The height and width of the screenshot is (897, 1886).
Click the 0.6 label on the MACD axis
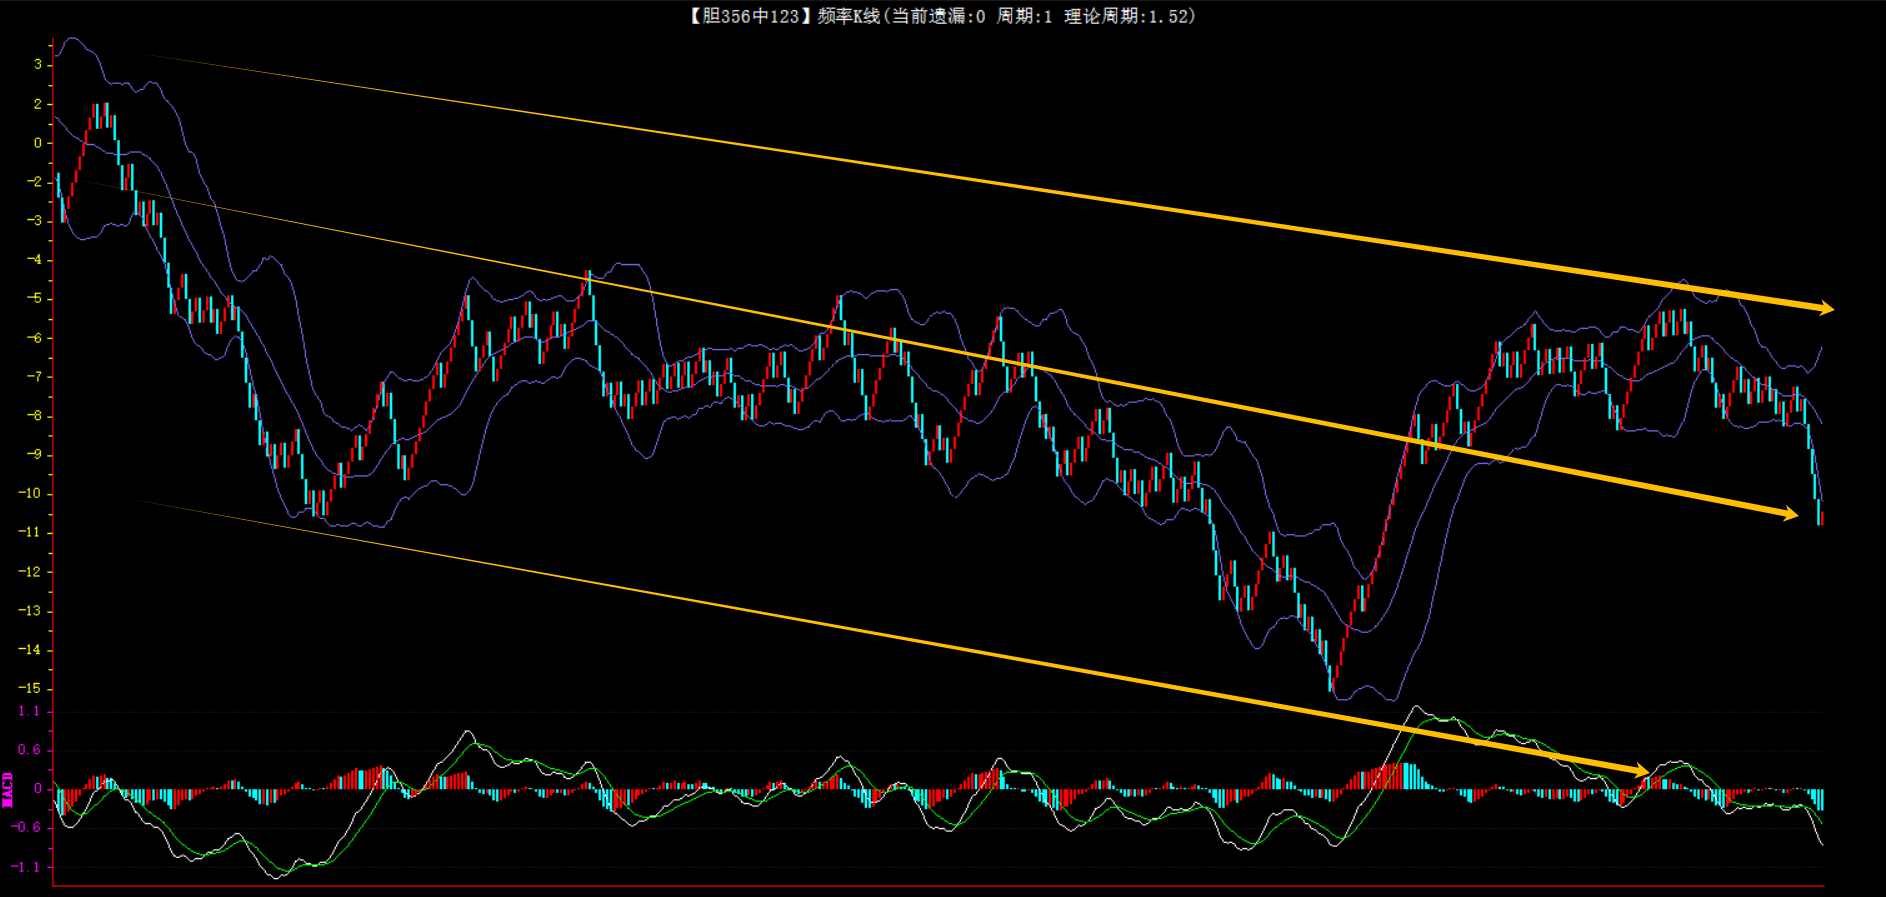pos(30,750)
